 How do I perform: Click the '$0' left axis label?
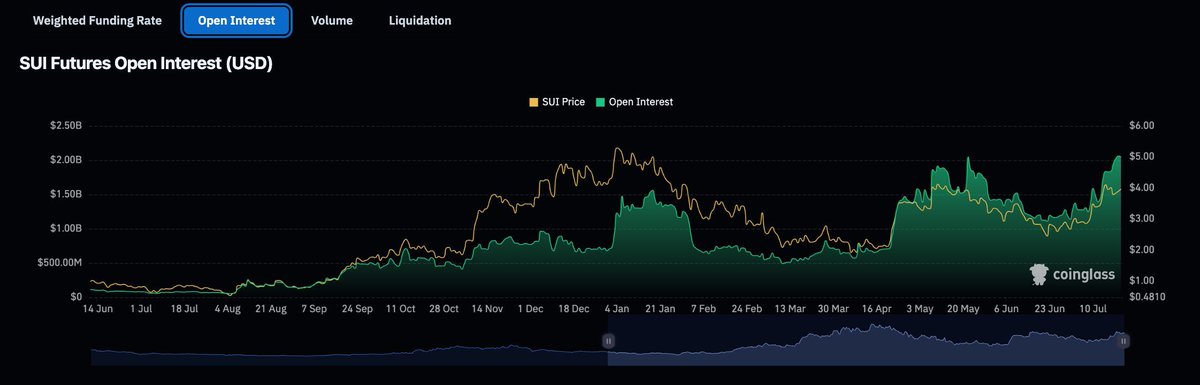click(x=76, y=297)
